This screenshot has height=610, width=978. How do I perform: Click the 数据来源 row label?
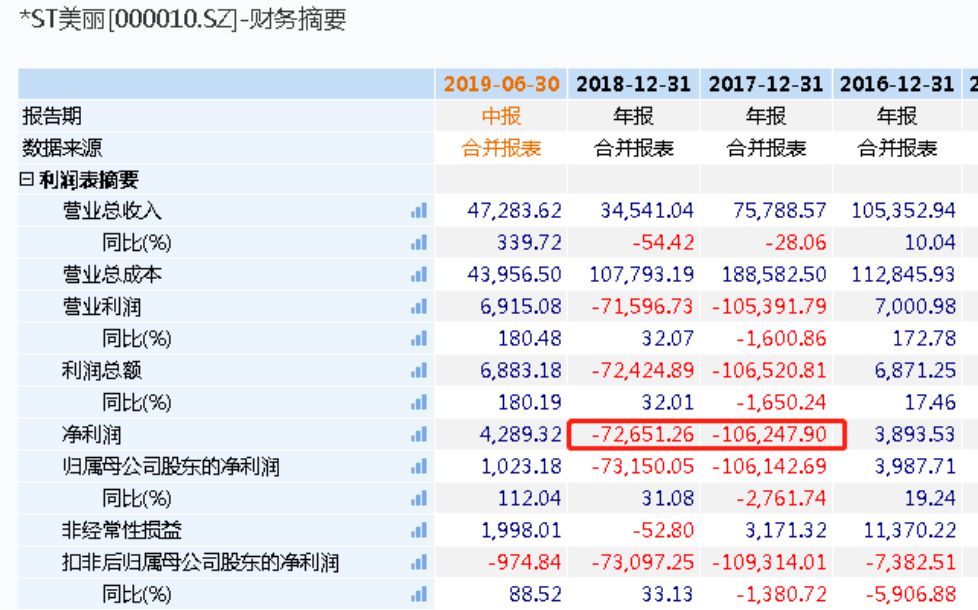[x=62, y=148]
